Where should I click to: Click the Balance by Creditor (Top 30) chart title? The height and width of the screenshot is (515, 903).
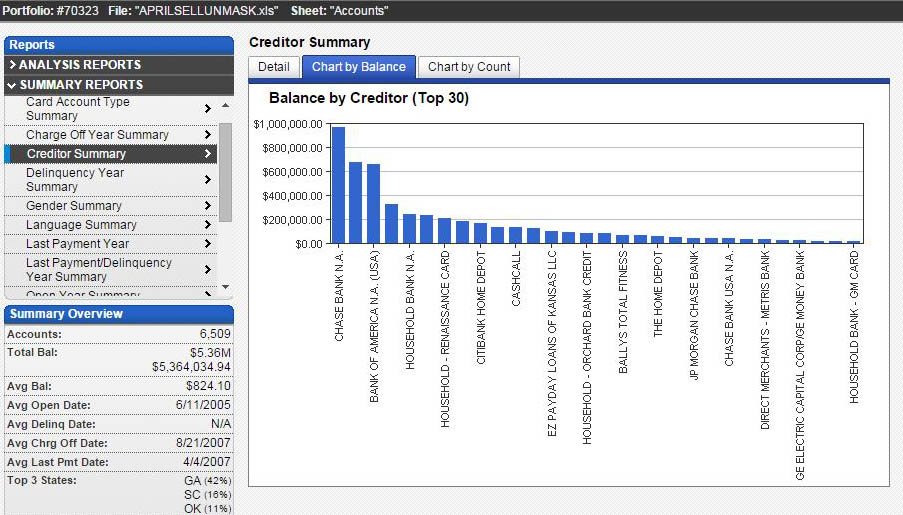point(369,99)
